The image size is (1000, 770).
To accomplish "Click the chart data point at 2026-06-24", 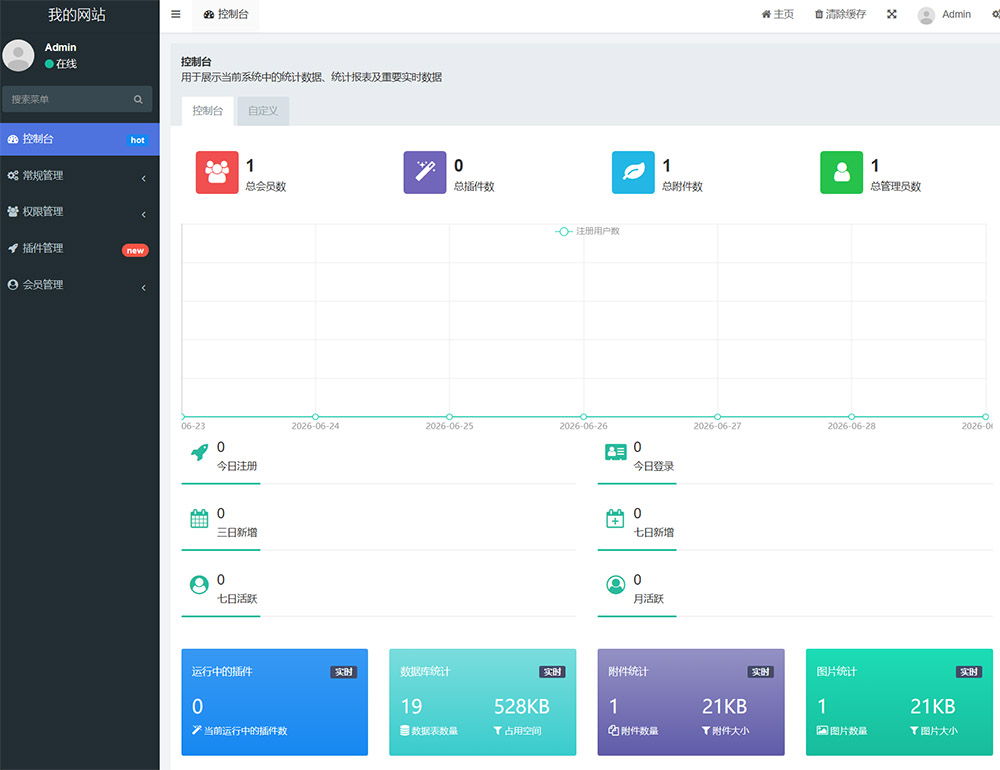I will pyautogui.click(x=316, y=417).
